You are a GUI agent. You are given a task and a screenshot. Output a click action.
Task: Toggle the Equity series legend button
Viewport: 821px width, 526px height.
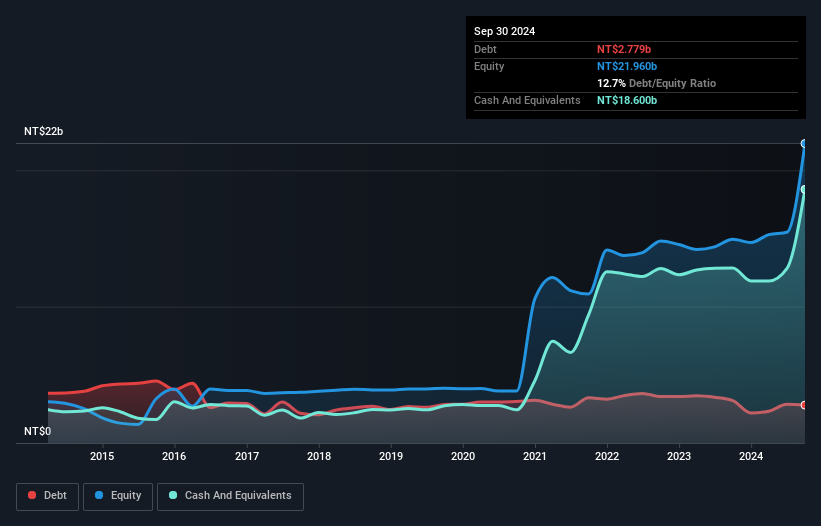pyautogui.click(x=118, y=496)
